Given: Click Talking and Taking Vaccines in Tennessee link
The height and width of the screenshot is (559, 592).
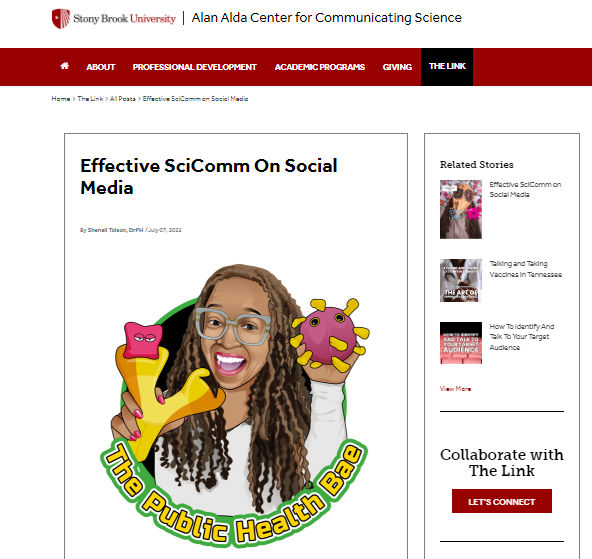Looking at the screenshot, I should point(526,269).
